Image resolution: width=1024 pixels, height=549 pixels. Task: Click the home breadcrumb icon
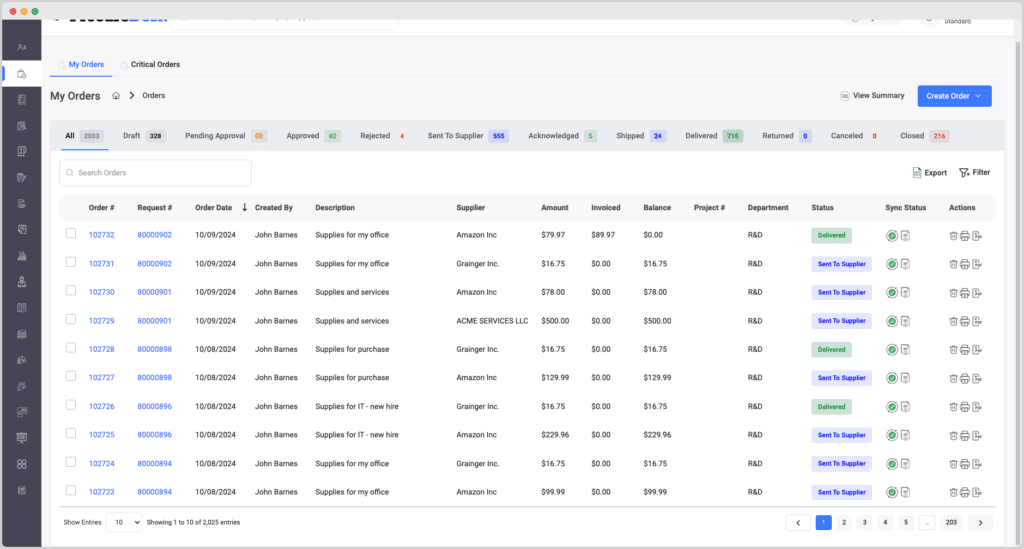click(116, 96)
